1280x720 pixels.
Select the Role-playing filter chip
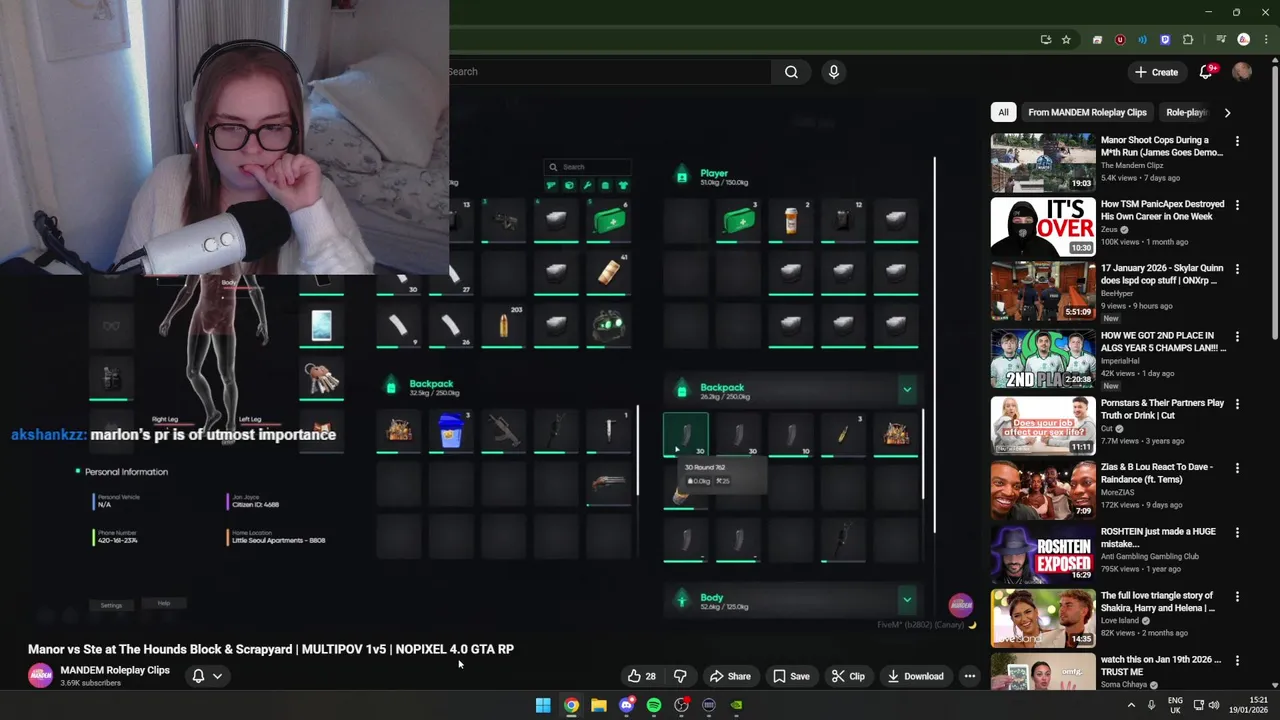1186,112
